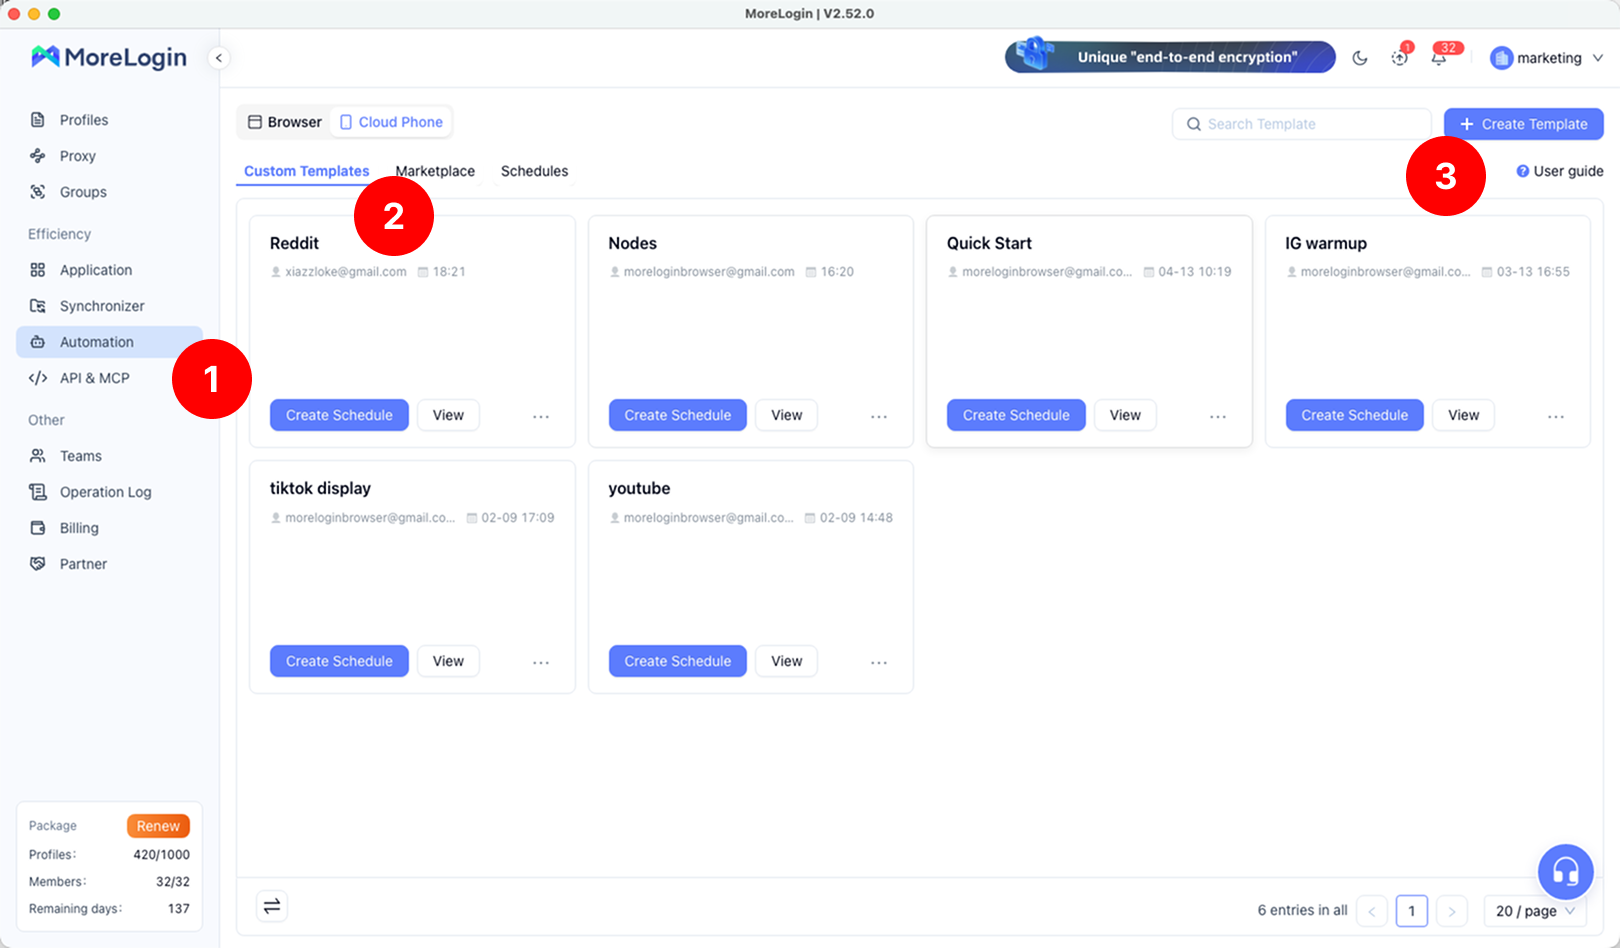The height and width of the screenshot is (948, 1620).
Task: Click the Quick Start template title
Action: tap(989, 243)
